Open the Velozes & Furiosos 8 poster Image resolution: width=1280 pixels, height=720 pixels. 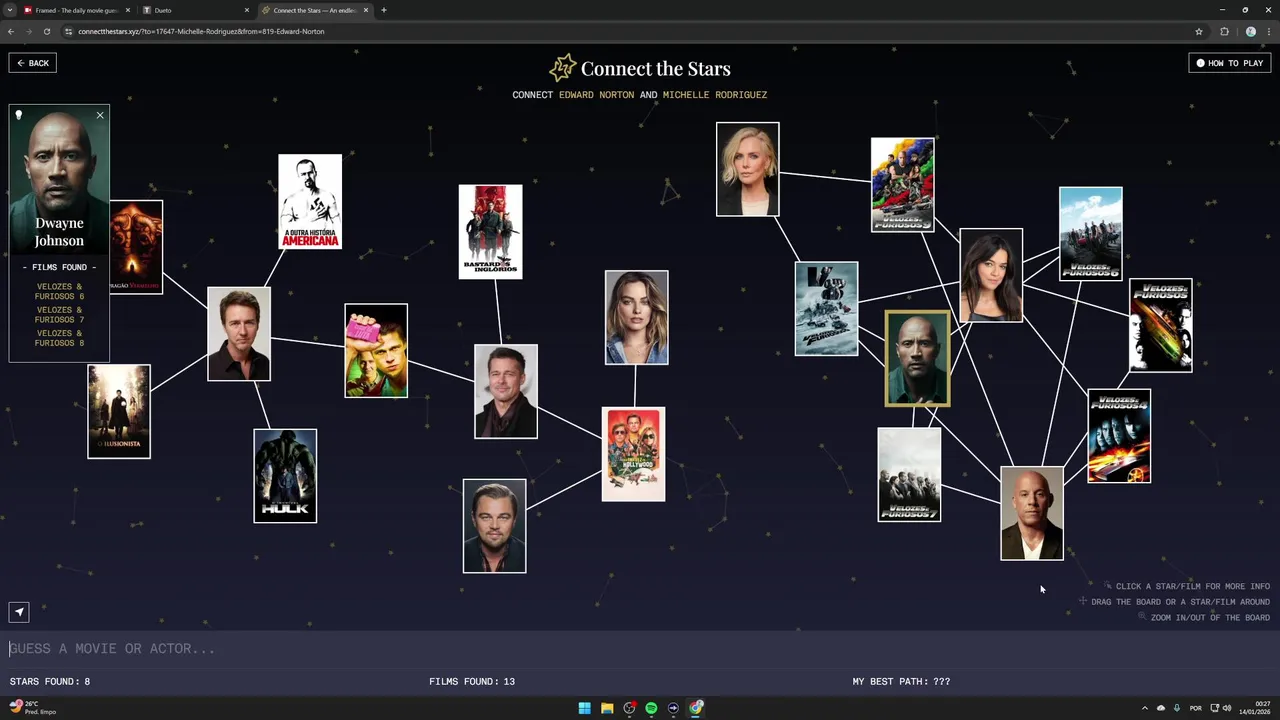826,309
